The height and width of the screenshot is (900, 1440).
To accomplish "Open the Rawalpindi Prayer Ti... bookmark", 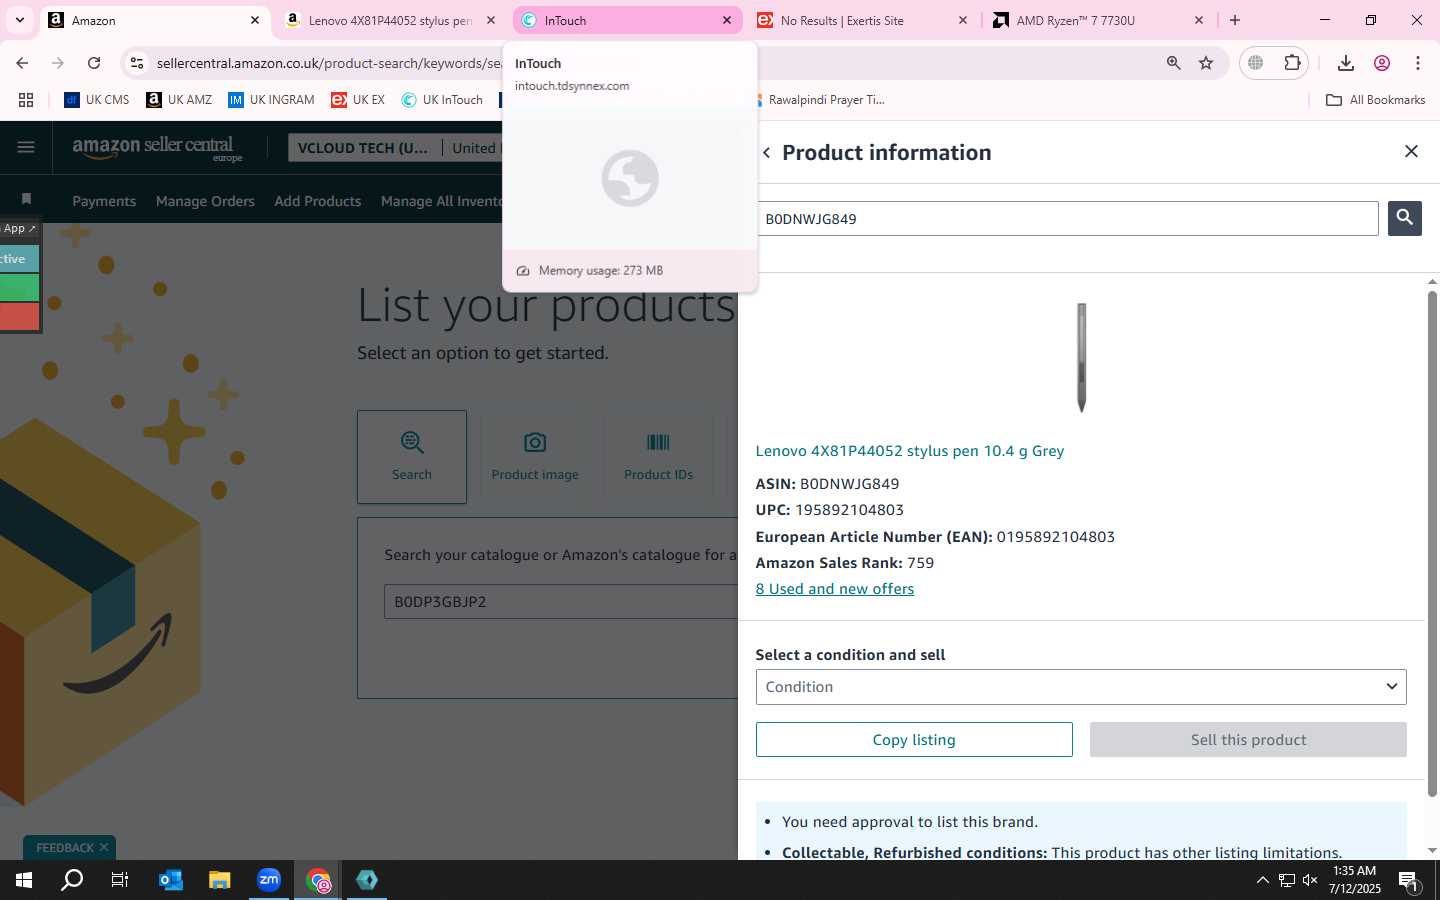I will 826,100.
